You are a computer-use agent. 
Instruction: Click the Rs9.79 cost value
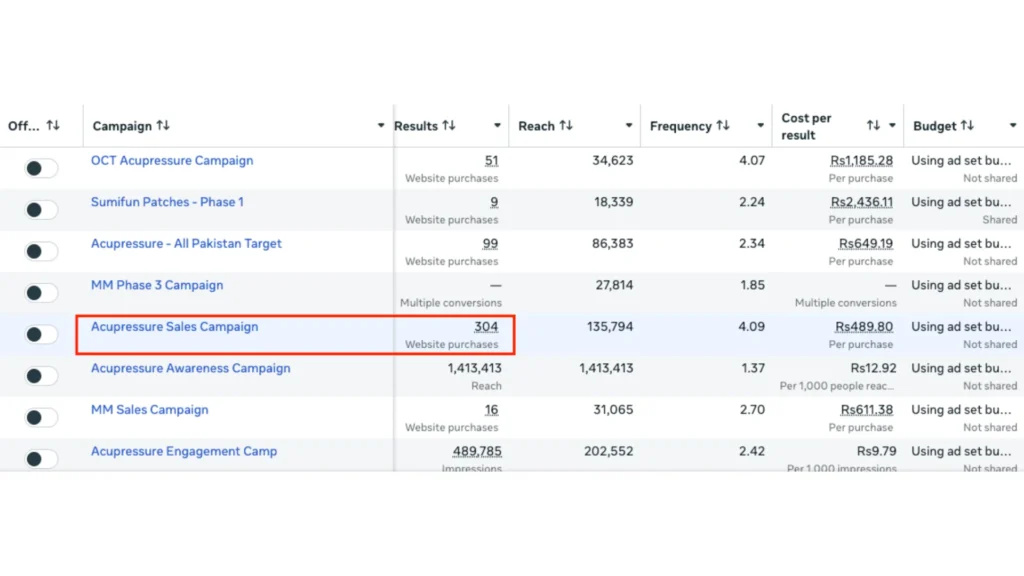point(876,451)
